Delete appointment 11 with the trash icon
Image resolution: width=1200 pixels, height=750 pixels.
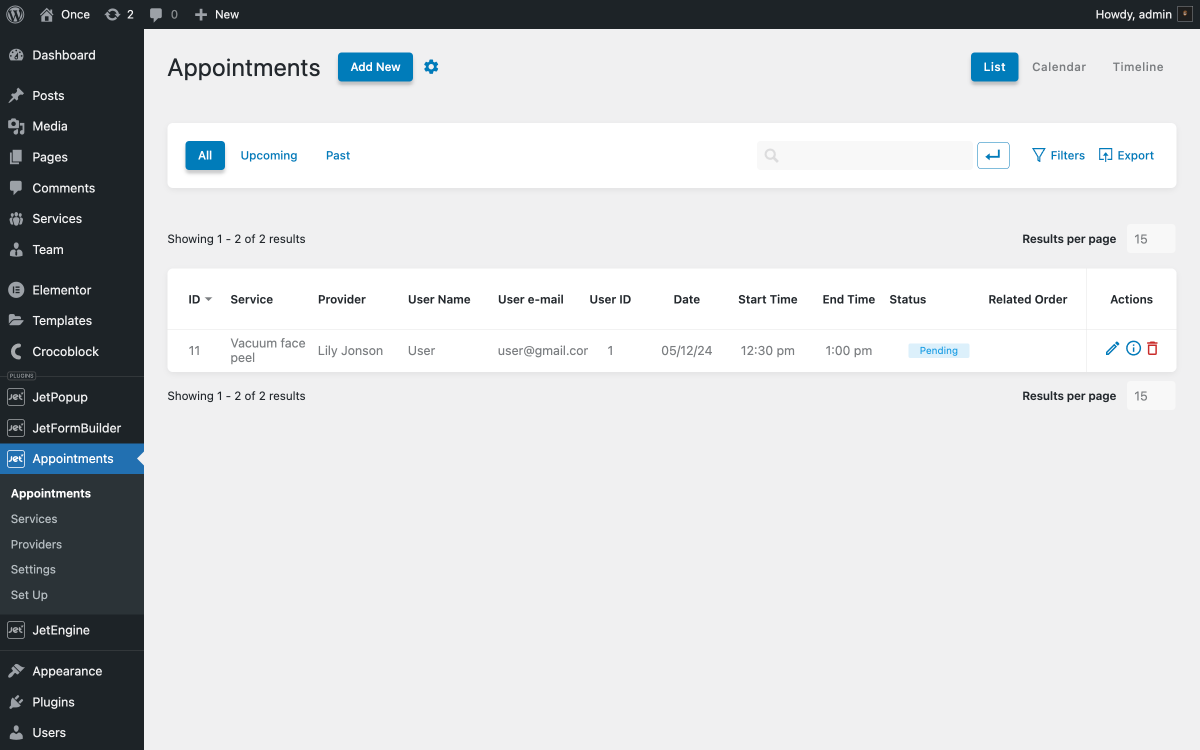point(1153,349)
